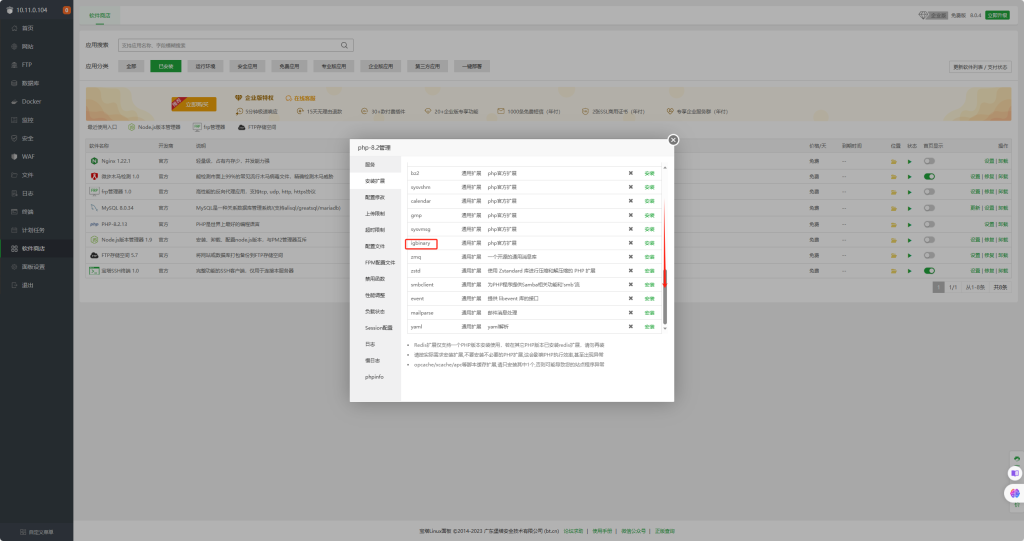The image size is (1024, 541).
Task: Open the frp管理器 recent-use shortcut
Action: (209, 127)
